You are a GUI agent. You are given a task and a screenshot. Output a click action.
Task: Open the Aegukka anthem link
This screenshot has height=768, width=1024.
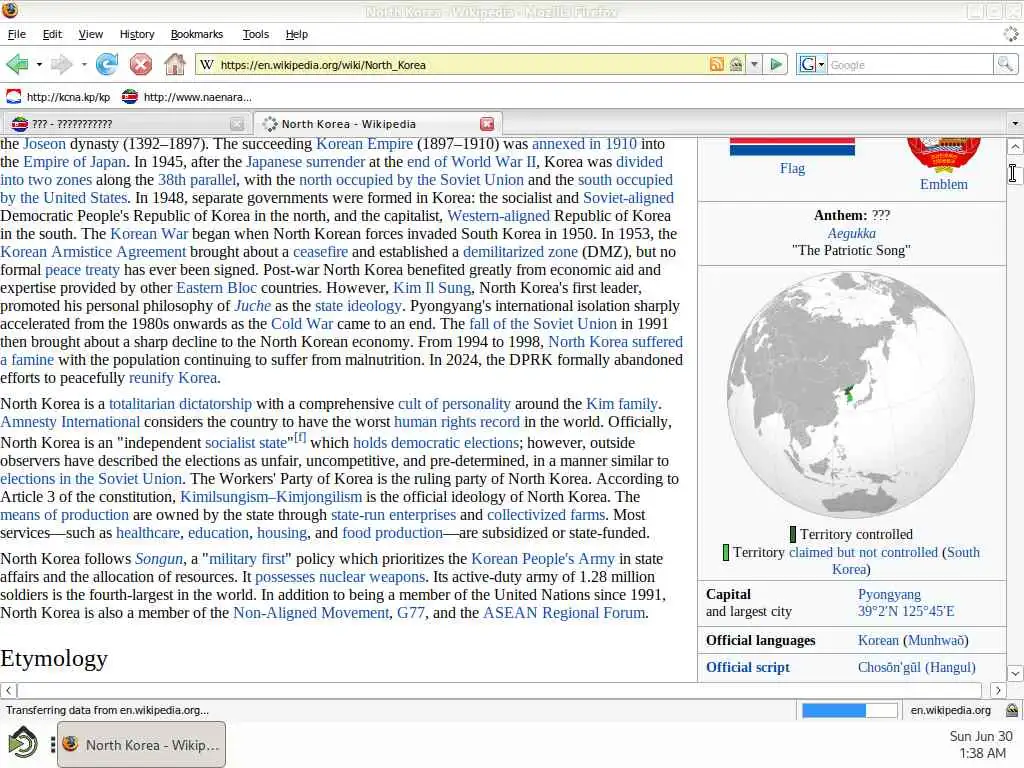click(x=852, y=233)
